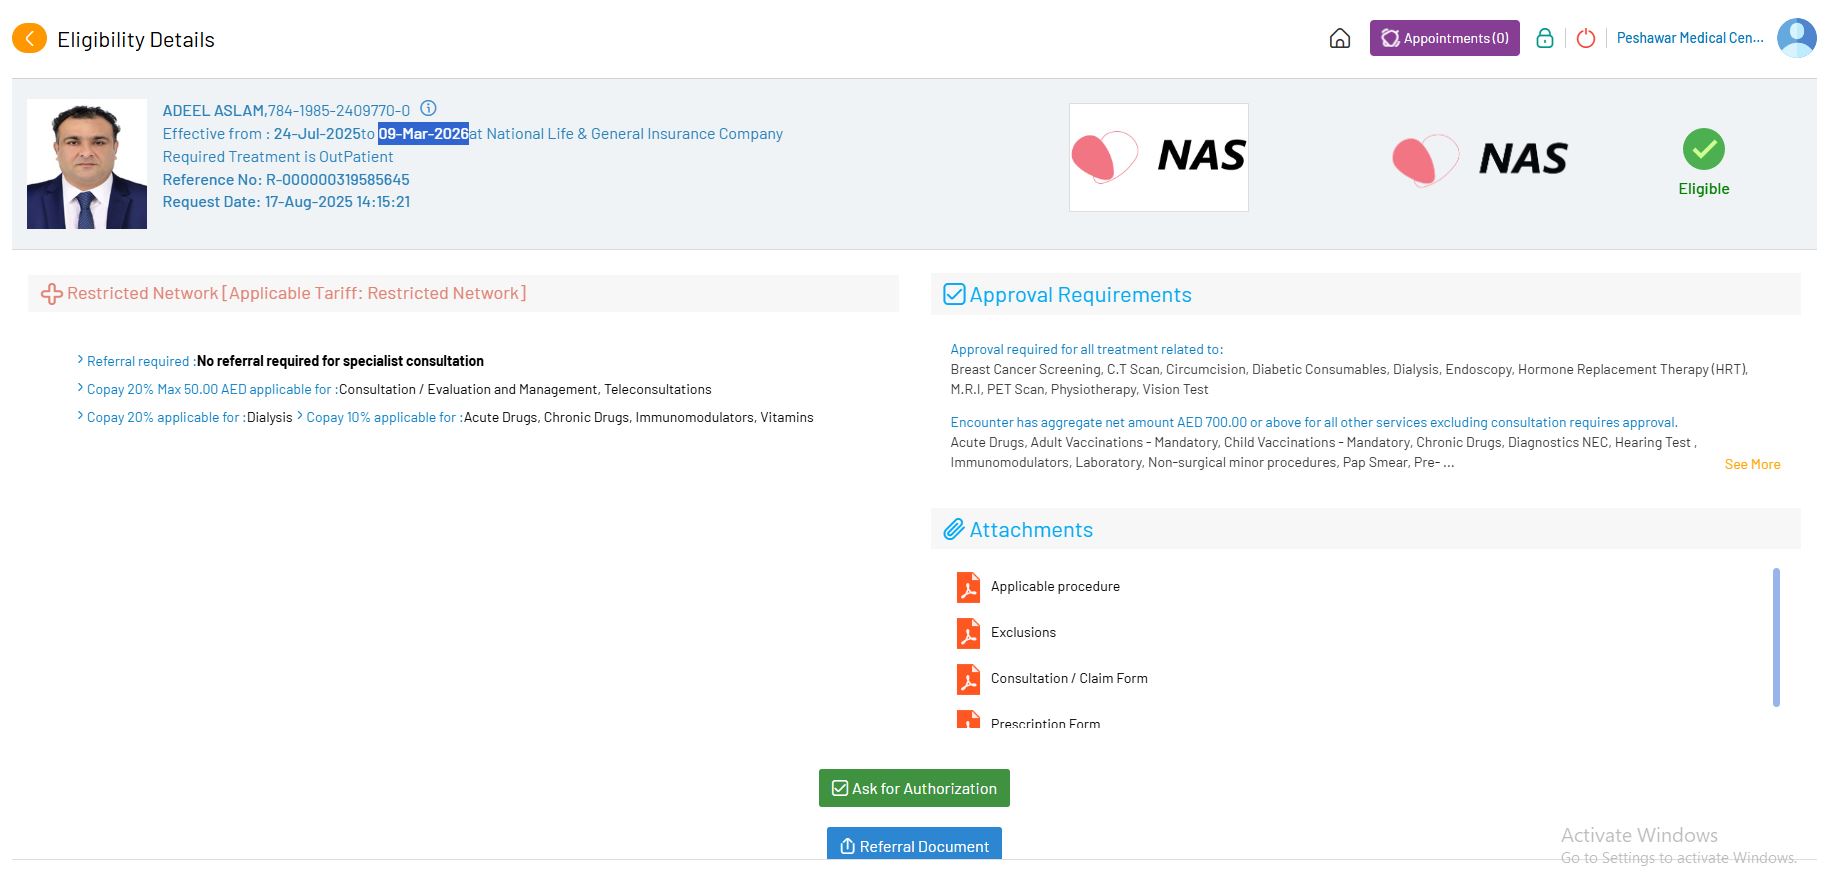Click the NAS logo beside the Eligible status

tap(1480, 159)
